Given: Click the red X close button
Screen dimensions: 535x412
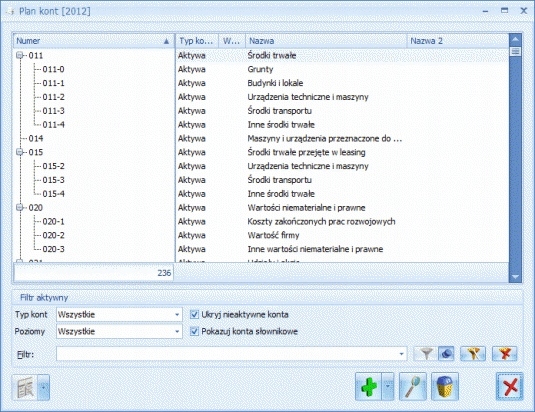Looking at the screenshot, I should (x=510, y=386).
